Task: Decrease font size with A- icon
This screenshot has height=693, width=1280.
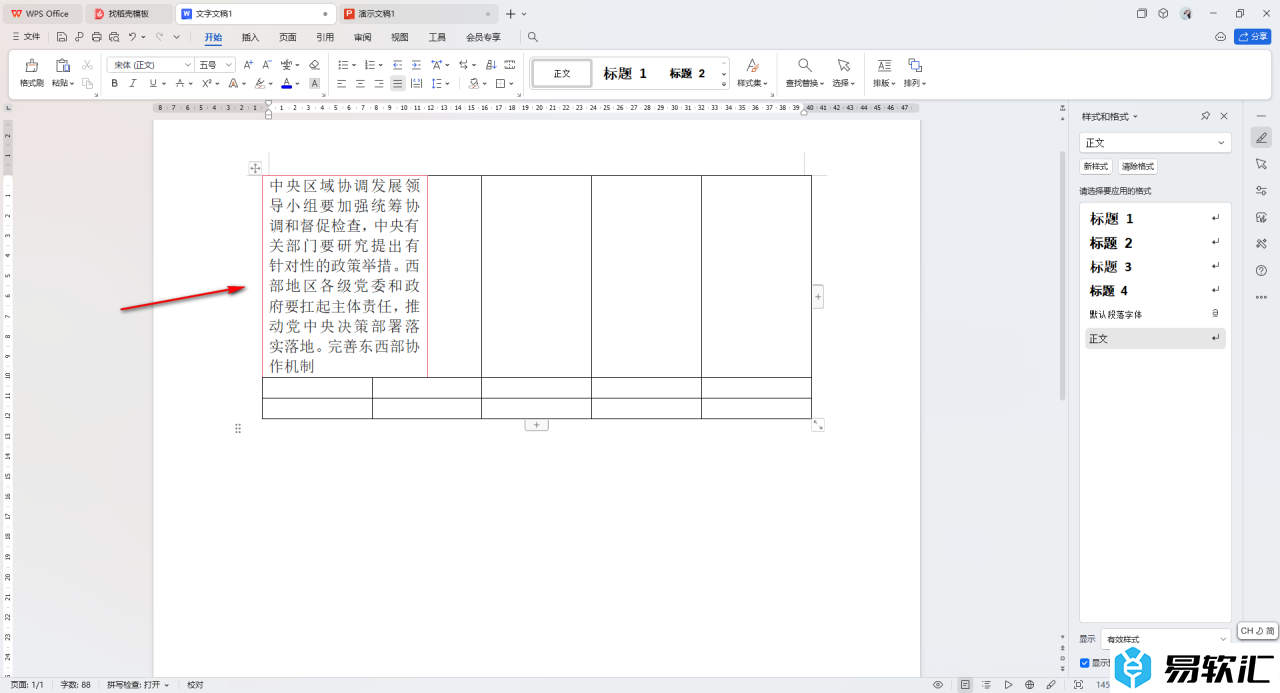Action: (x=267, y=65)
